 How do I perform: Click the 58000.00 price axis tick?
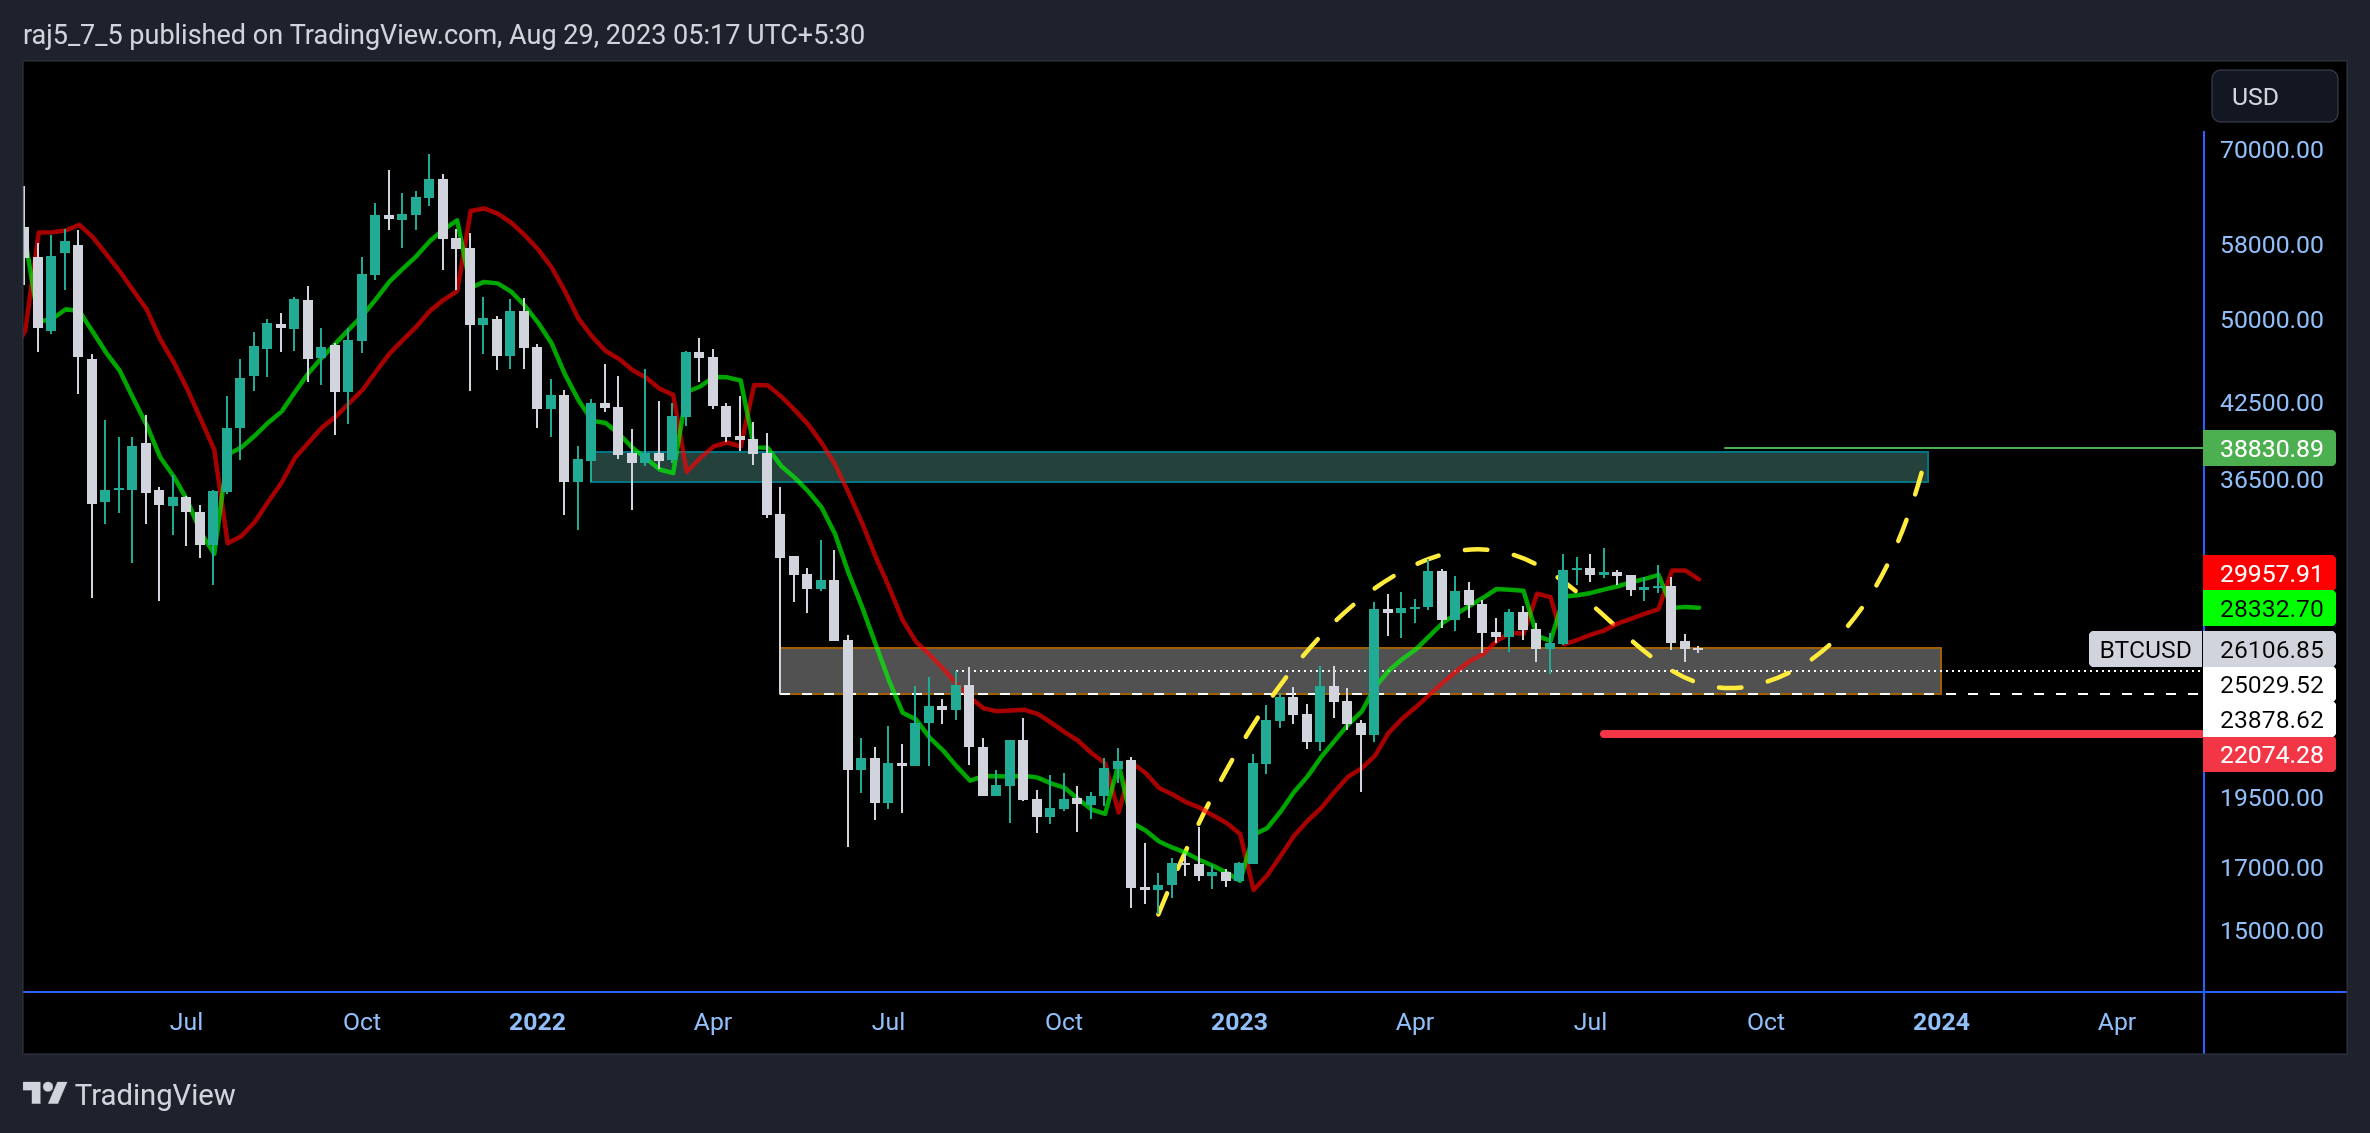point(2271,245)
